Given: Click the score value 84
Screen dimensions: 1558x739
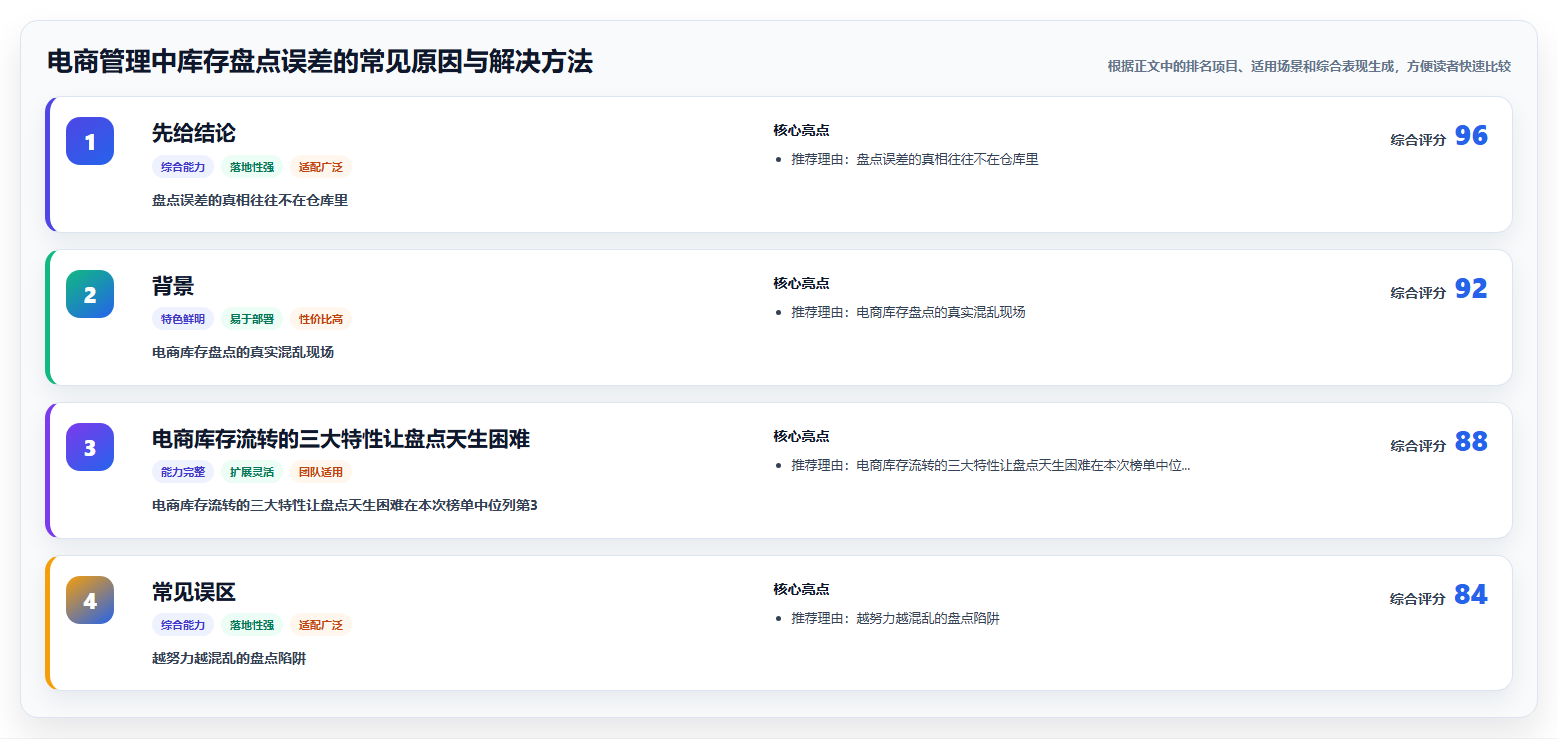Looking at the screenshot, I should click(x=1471, y=595).
